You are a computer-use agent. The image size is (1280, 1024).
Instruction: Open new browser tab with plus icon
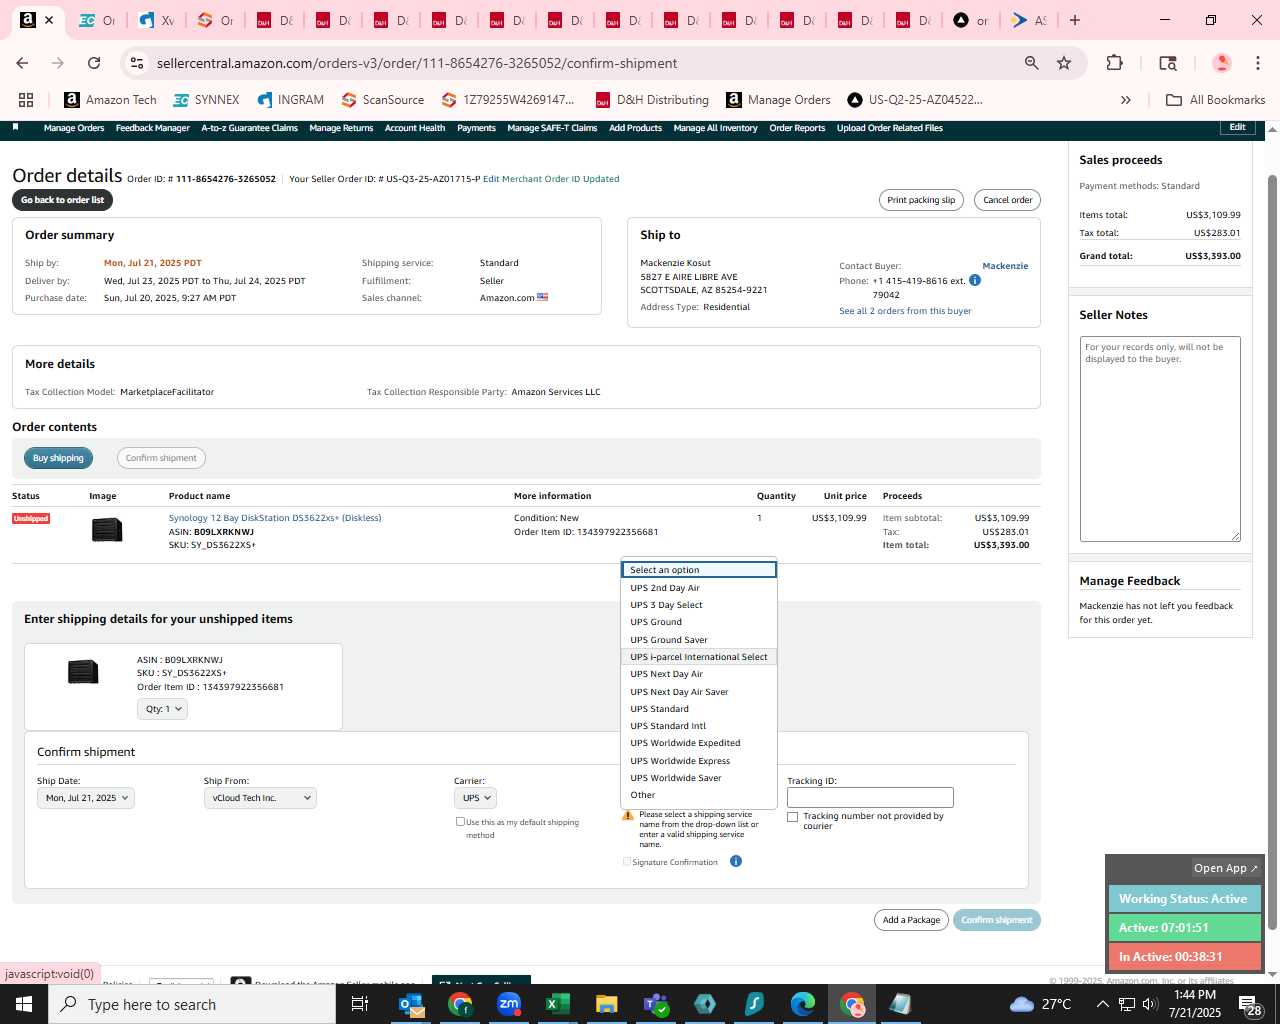coord(1075,20)
